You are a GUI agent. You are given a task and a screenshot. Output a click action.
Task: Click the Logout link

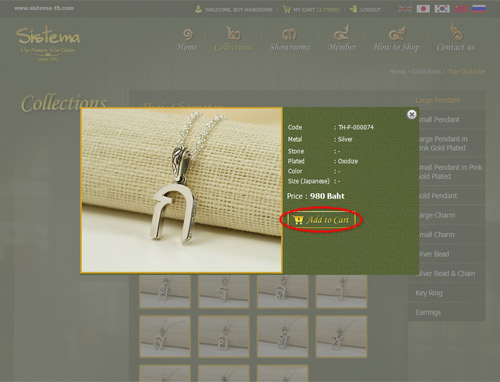(365, 10)
